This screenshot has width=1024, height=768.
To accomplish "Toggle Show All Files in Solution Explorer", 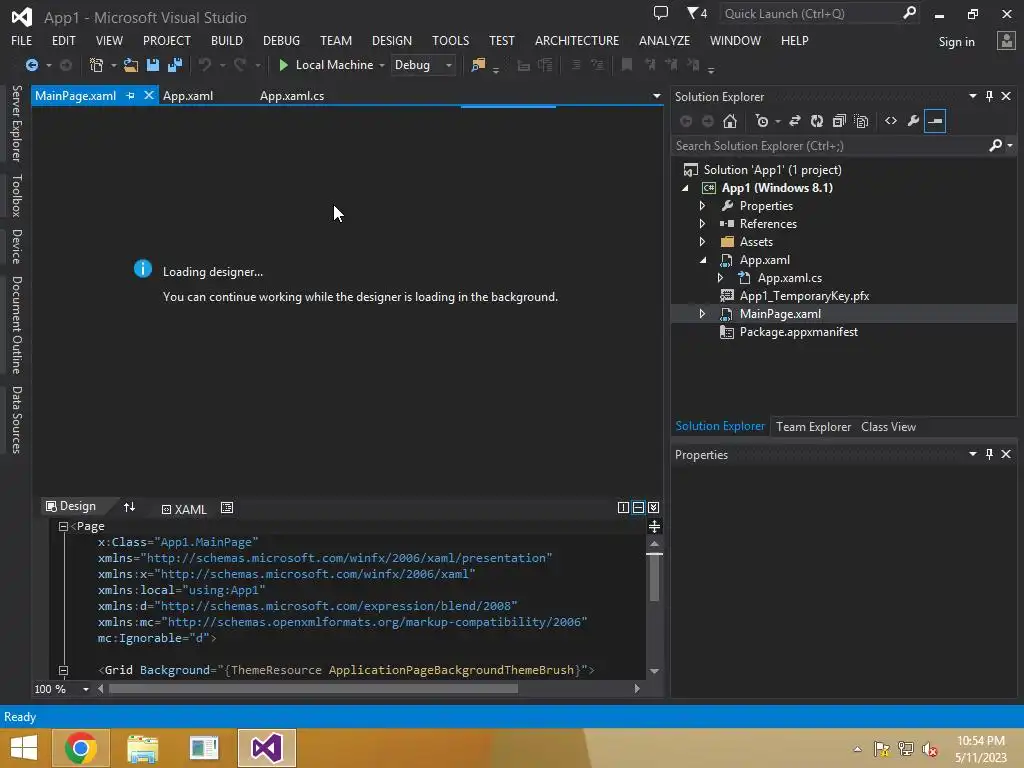I will pos(861,121).
